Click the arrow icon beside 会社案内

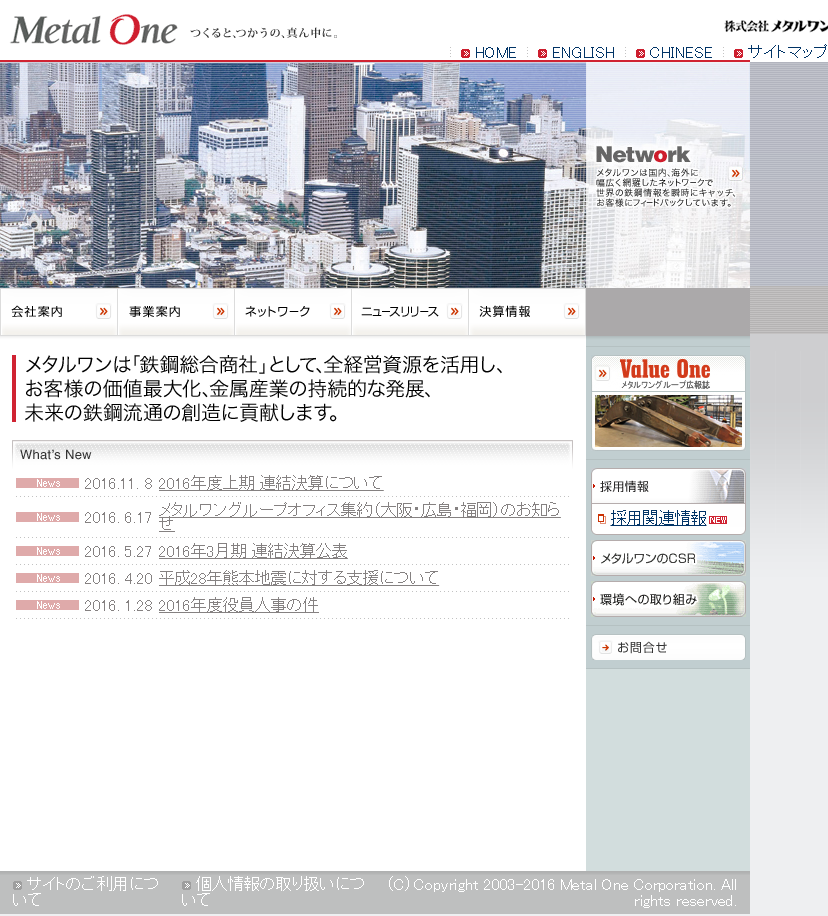pos(103,312)
